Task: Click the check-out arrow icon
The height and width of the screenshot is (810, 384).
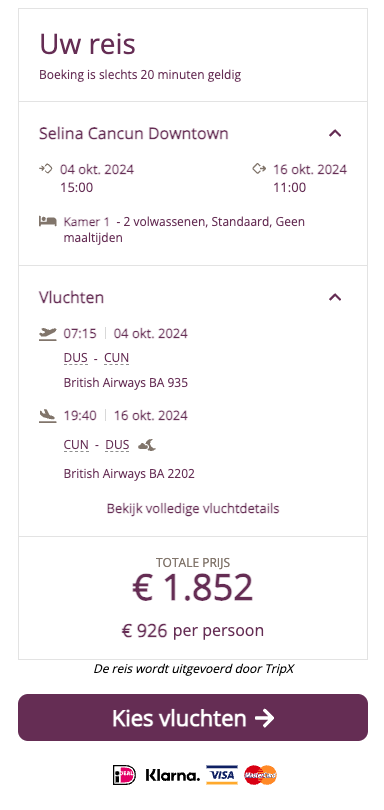Action: pyautogui.click(x=259, y=168)
